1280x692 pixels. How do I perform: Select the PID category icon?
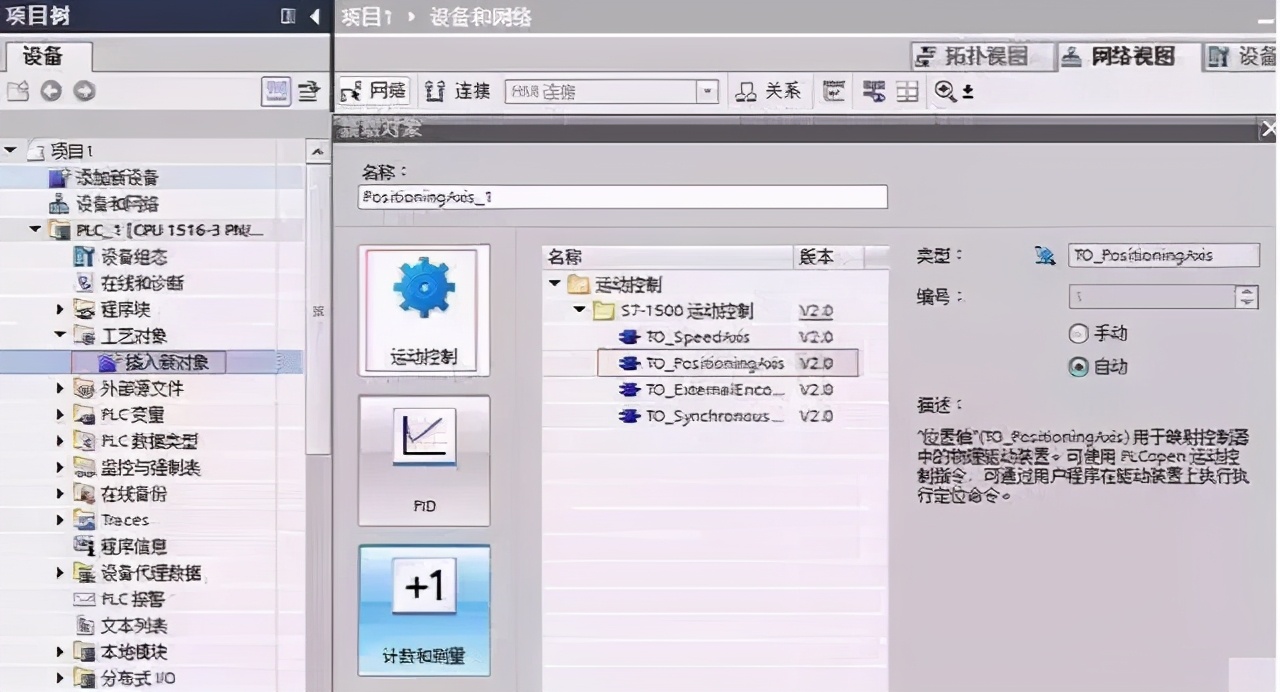(x=423, y=460)
